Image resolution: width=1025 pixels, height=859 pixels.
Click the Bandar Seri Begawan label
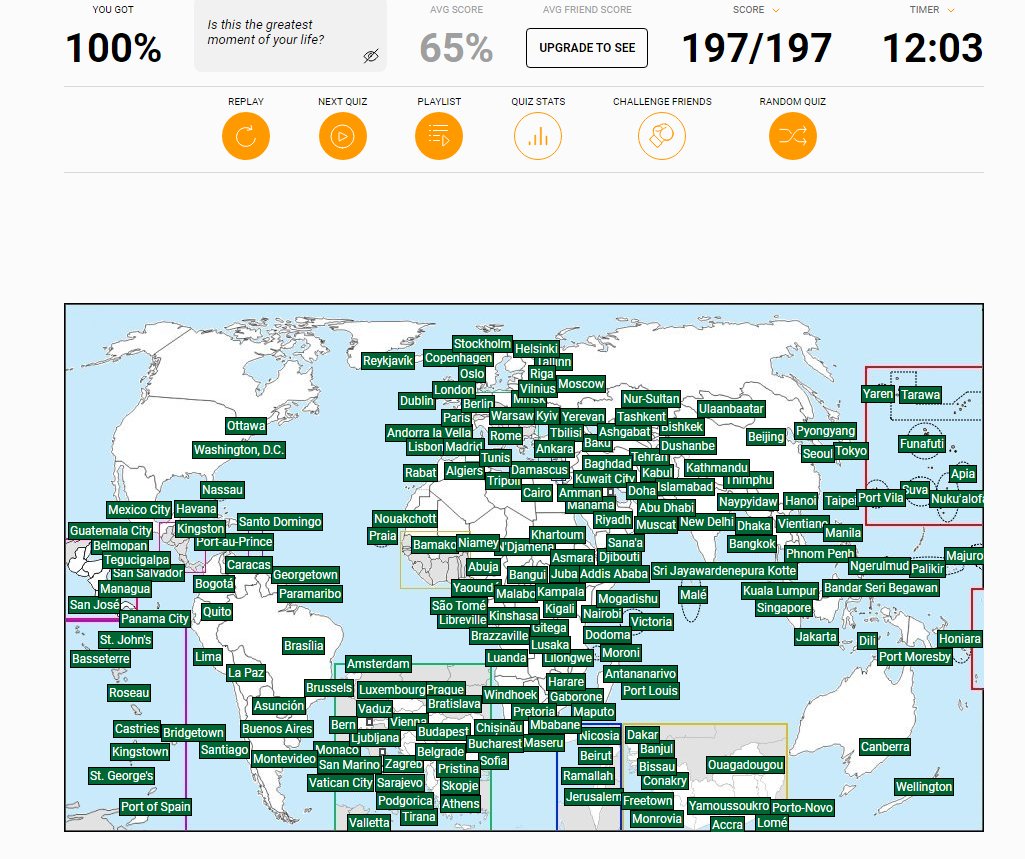[x=881, y=588]
